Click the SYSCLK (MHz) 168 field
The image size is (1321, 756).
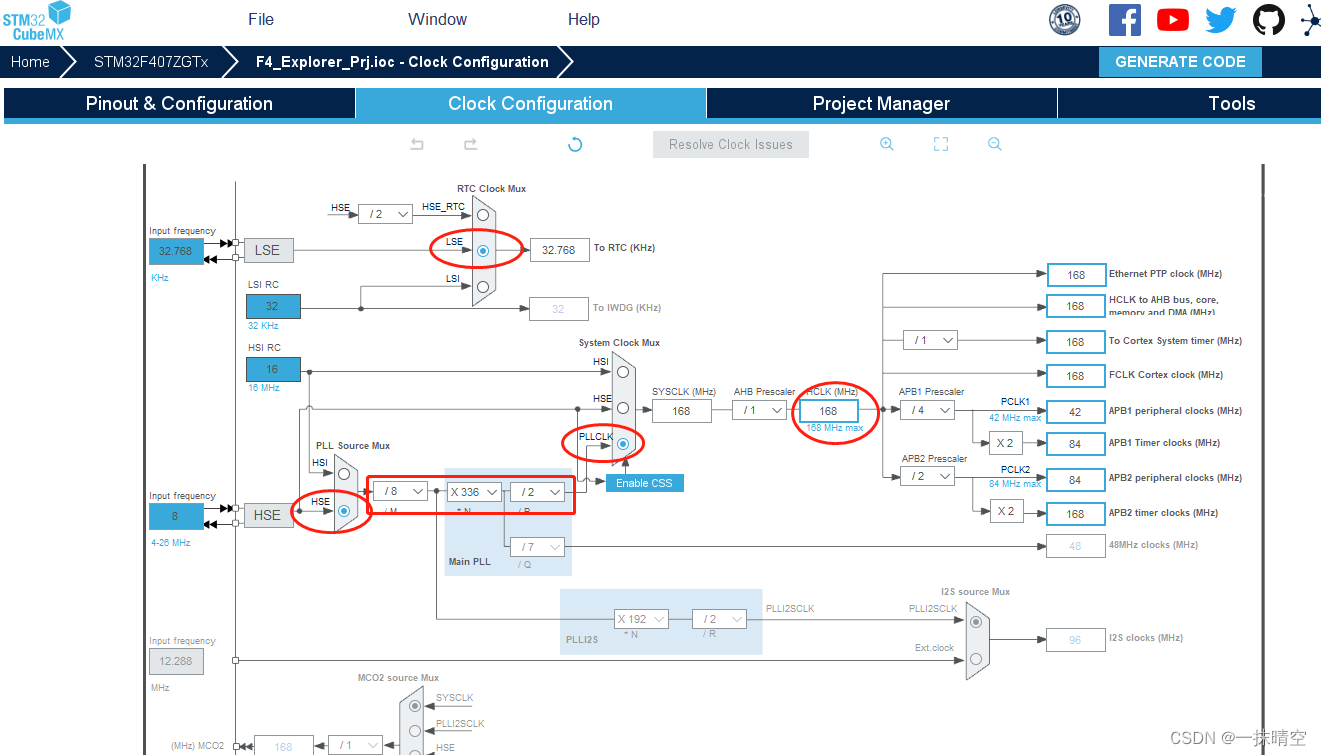pos(681,411)
